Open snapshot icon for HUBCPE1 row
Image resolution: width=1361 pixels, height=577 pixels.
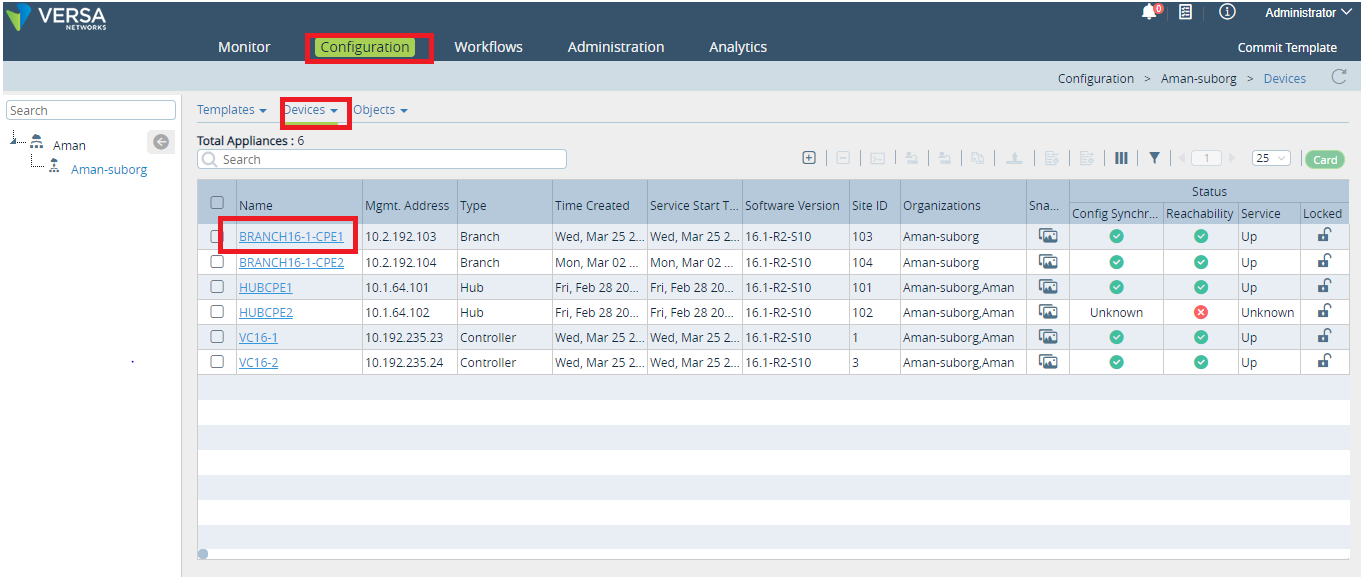click(x=1047, y=286)
